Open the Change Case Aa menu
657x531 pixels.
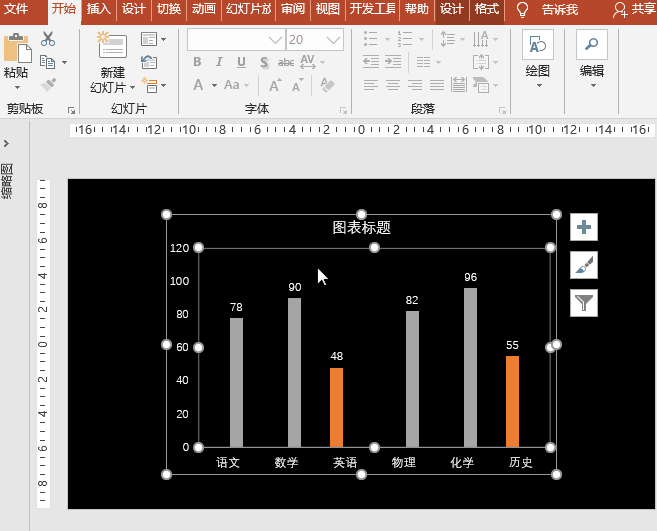point(236,85)
